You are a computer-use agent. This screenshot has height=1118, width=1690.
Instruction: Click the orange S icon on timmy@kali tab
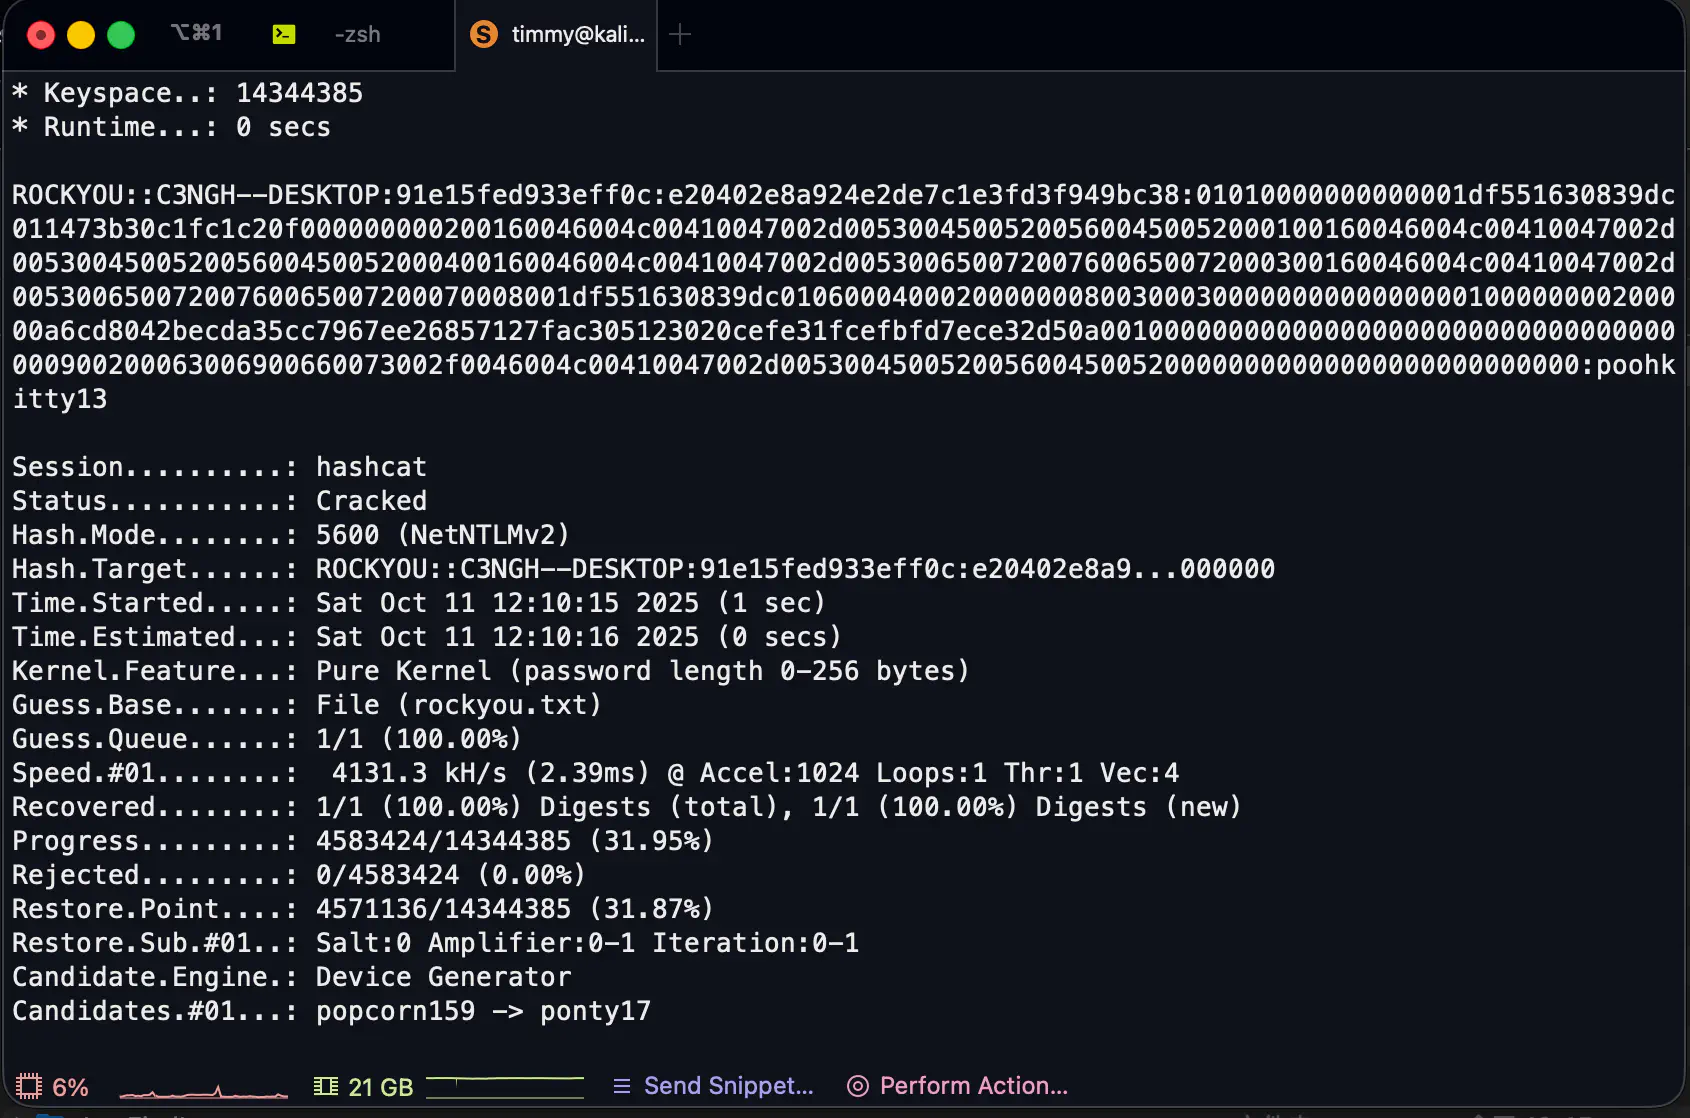484,35
